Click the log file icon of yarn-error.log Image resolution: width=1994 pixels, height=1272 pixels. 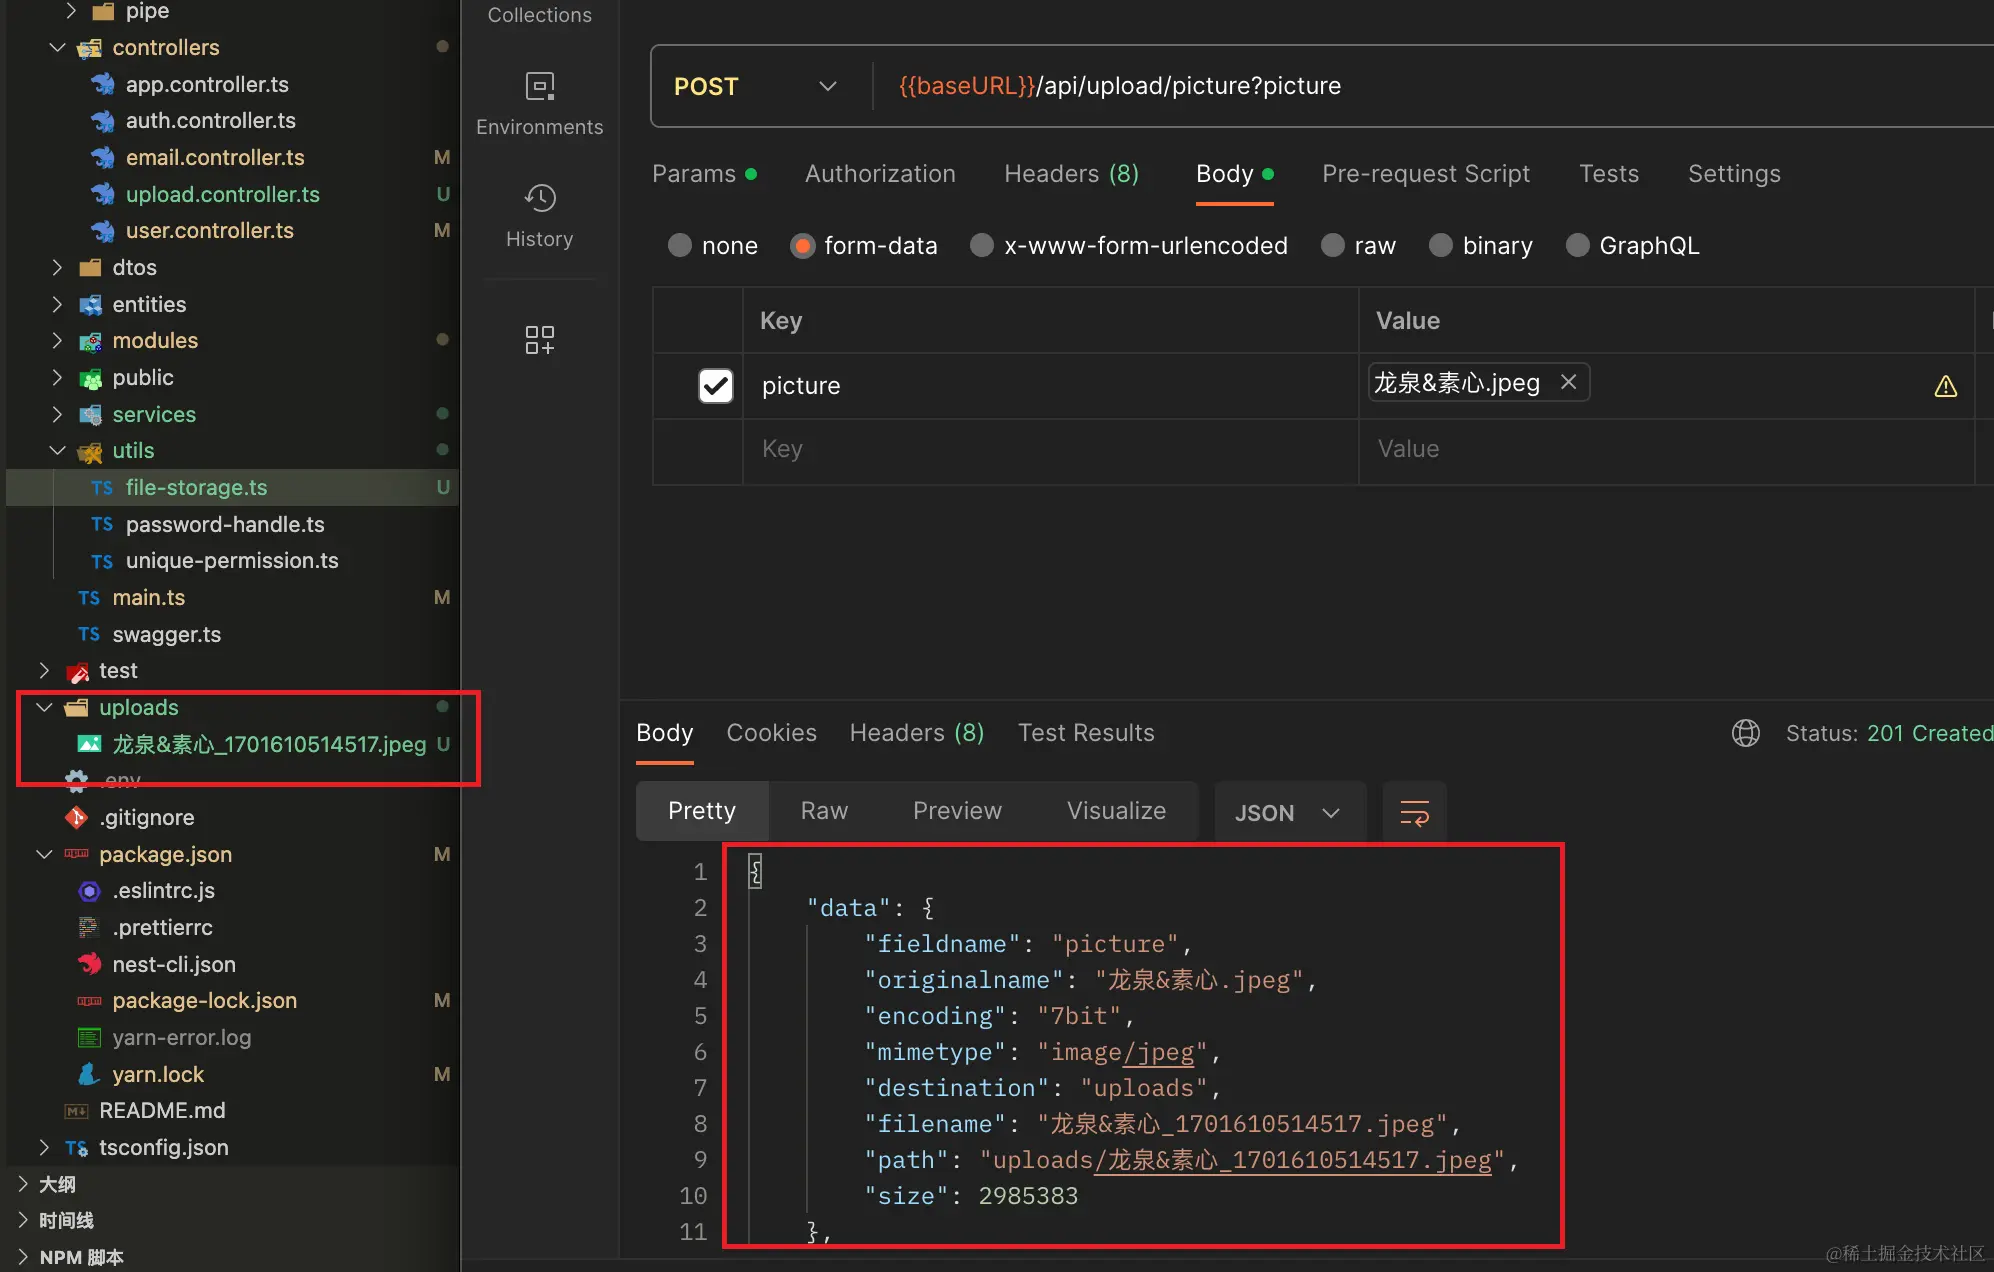click(89, 1037)
